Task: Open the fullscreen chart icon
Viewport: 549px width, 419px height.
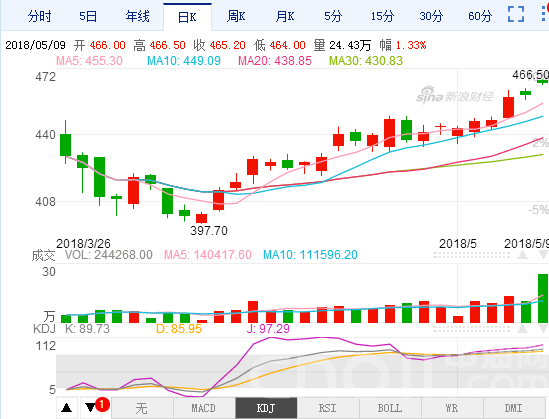Action: click(x=516, y=14)
